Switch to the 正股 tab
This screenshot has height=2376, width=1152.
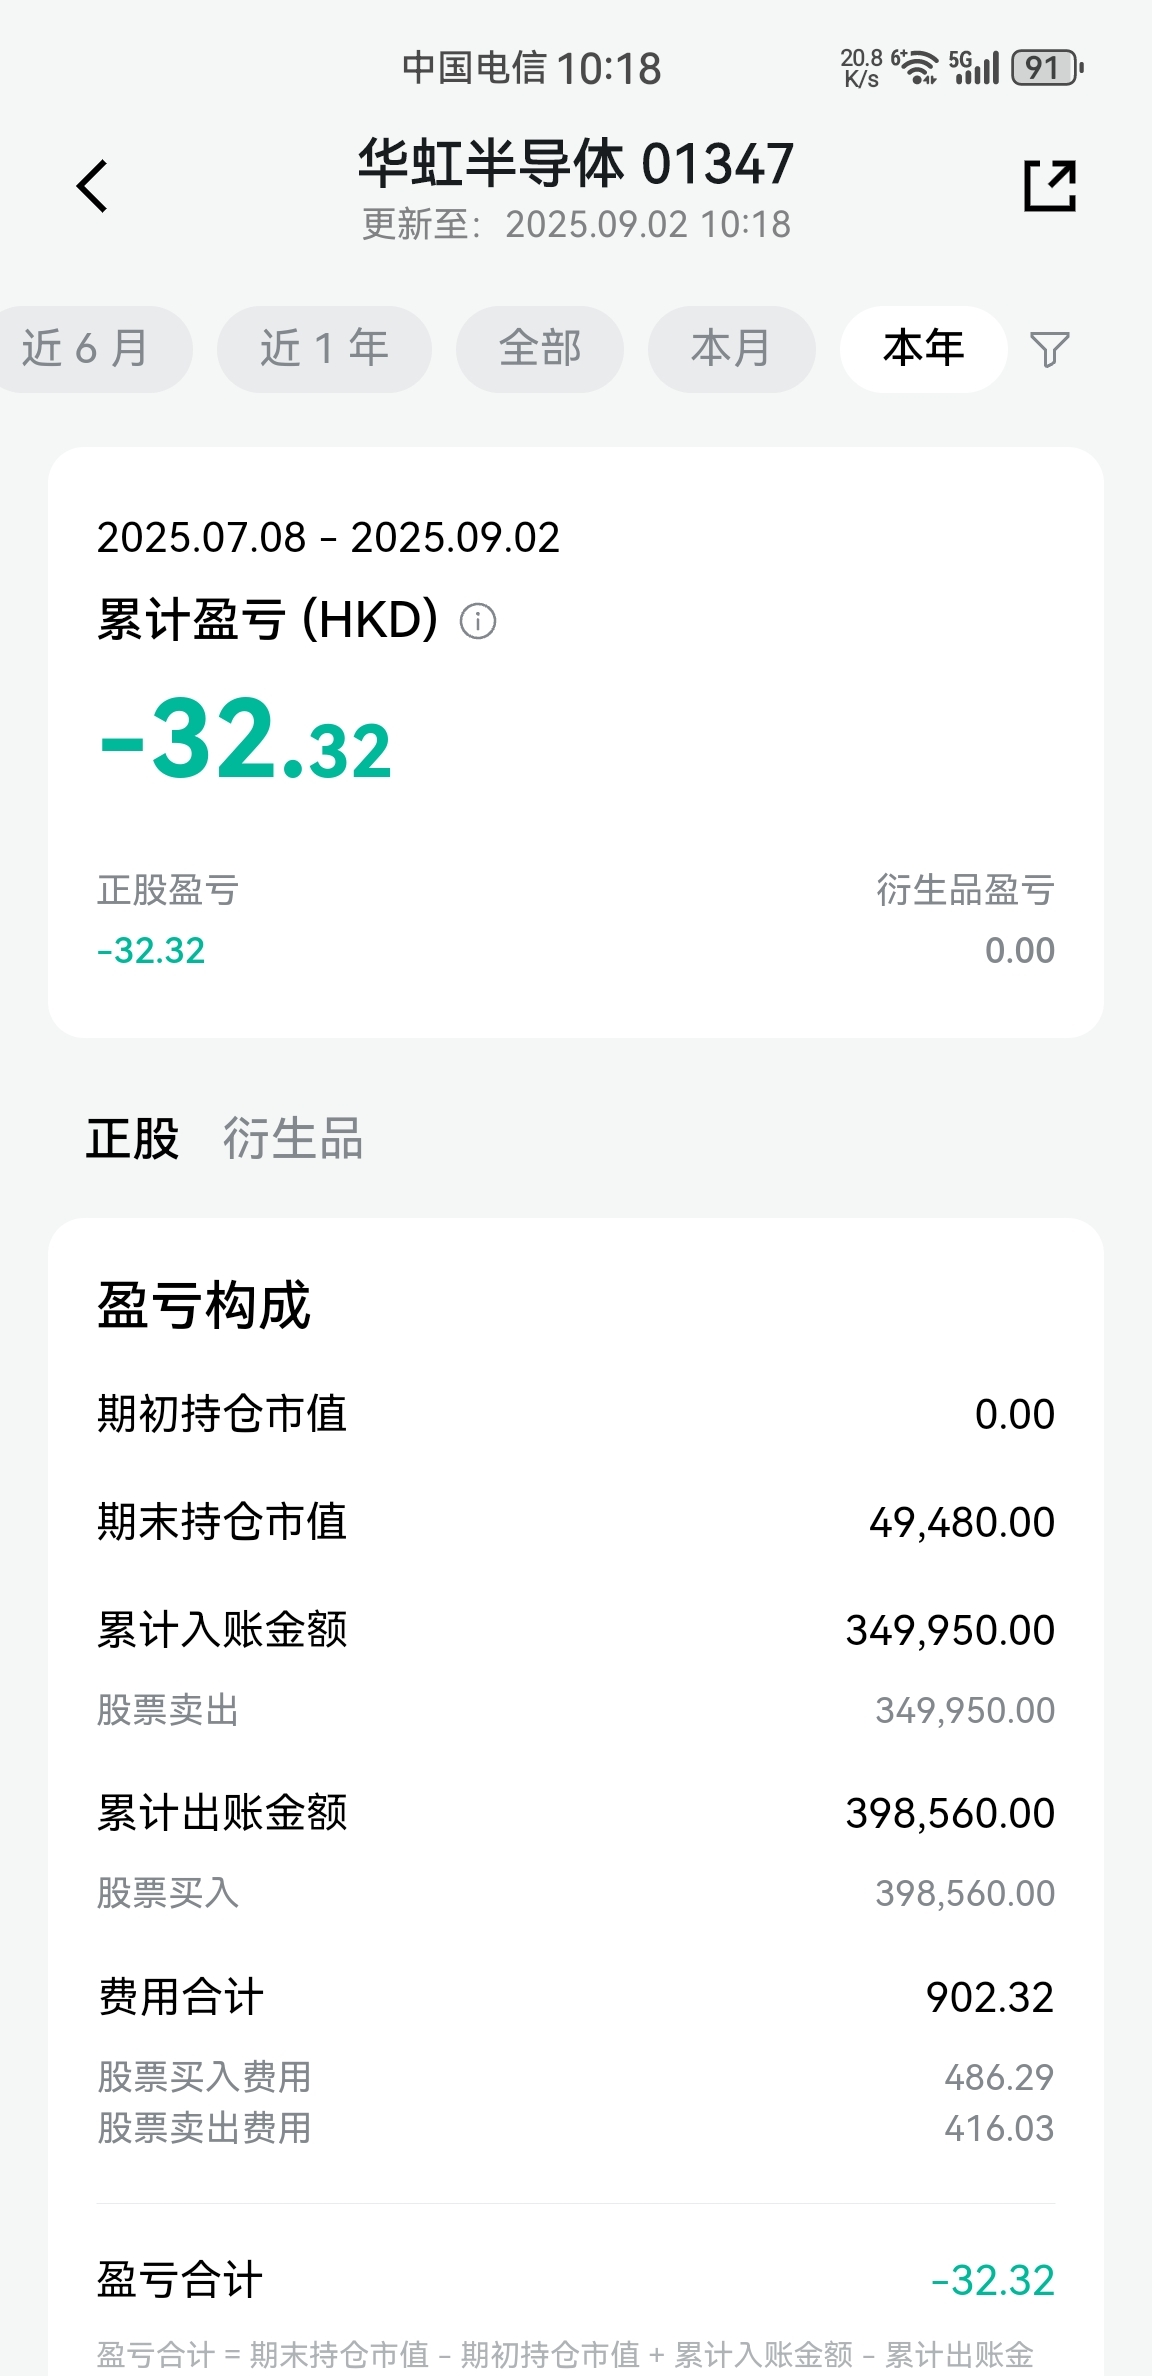pyautogui.click(x=132, y=1139)
